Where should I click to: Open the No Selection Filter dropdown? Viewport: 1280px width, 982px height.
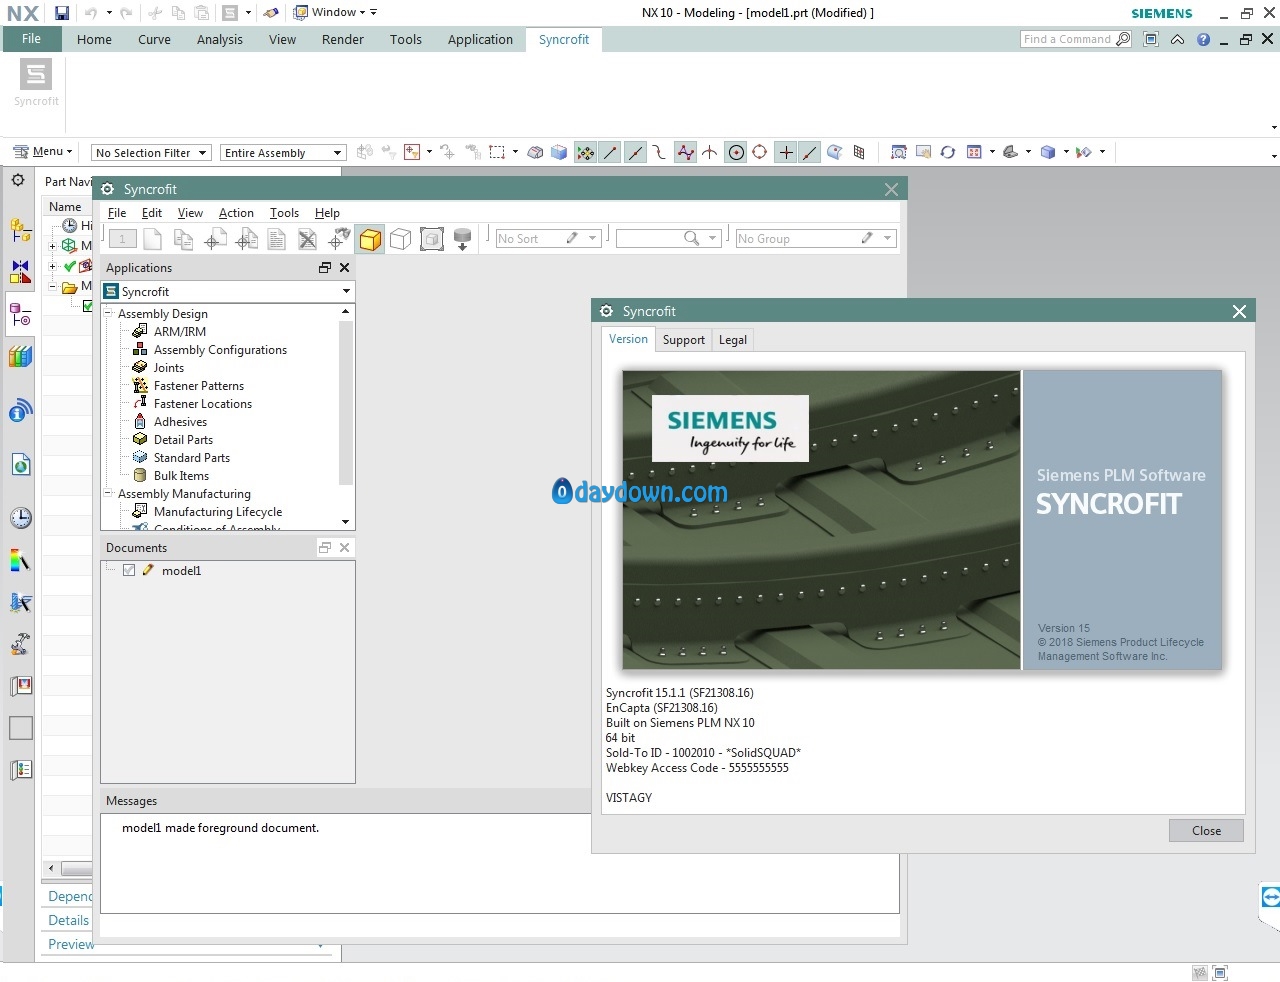tap(151, 153)
